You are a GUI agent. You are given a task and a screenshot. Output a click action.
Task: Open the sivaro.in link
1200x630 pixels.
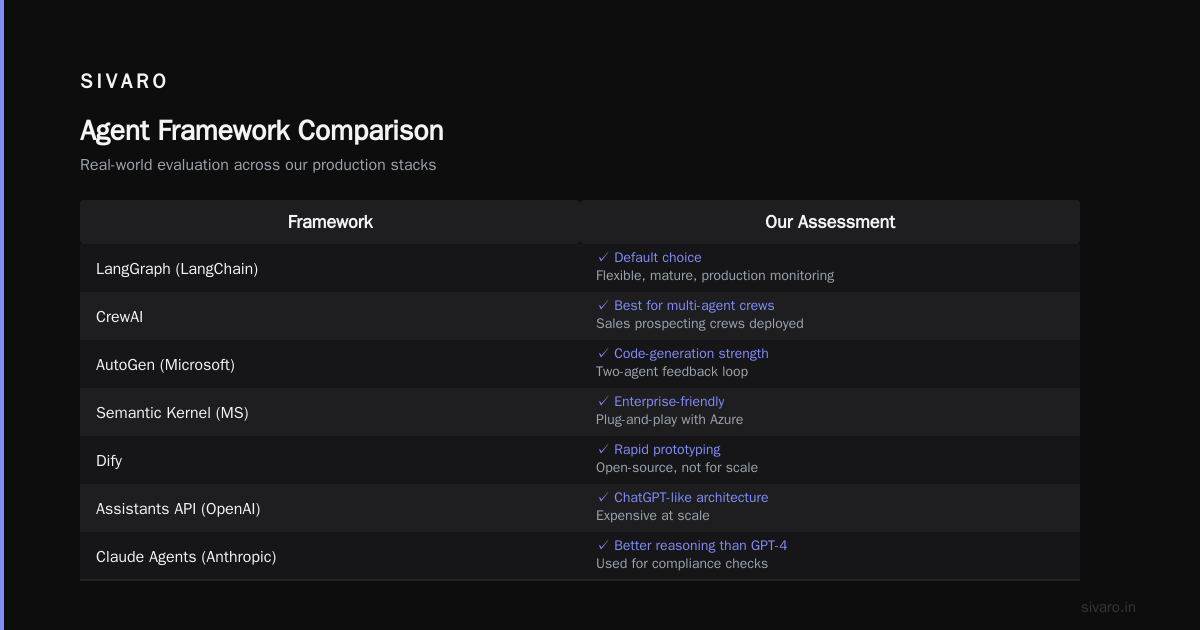[x=1108, y=607]
